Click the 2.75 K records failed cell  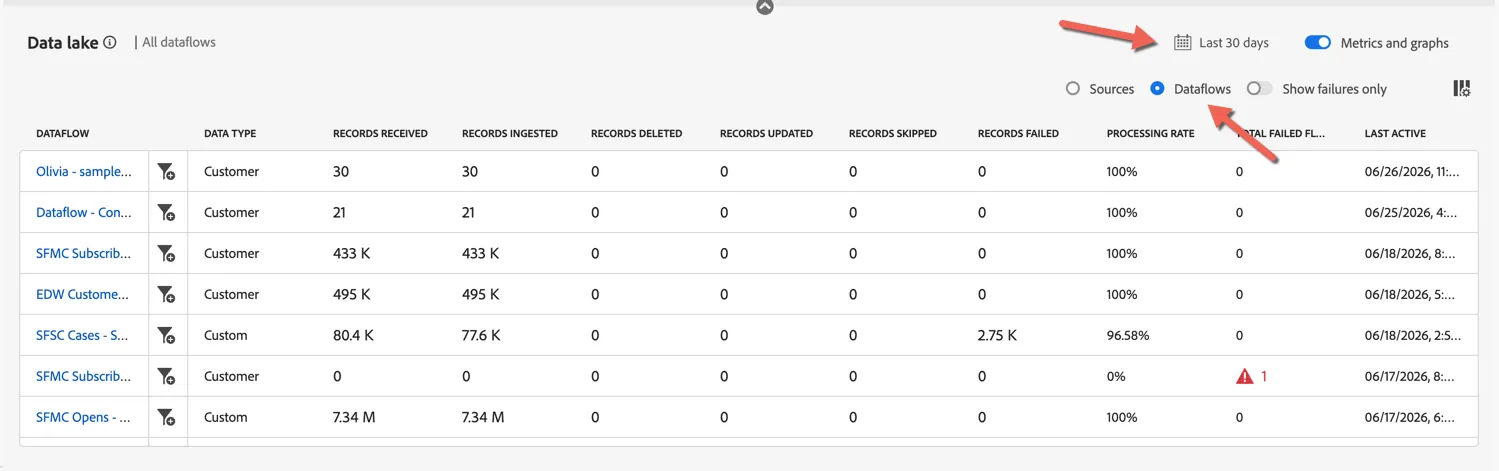997,336
